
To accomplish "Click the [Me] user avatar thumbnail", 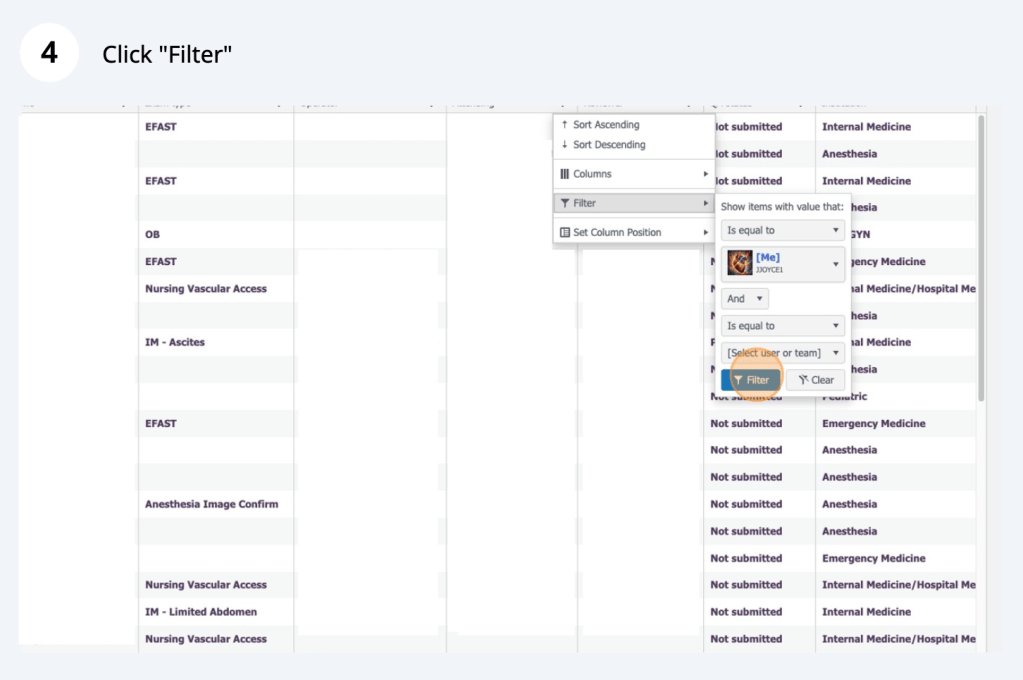I will click(x=739, y=264).
